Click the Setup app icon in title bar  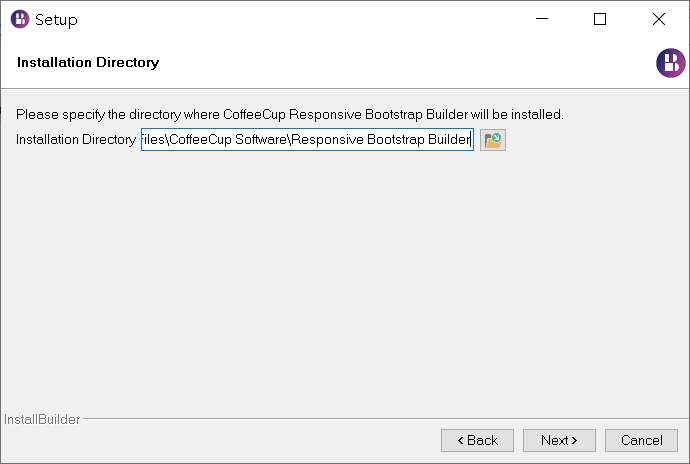pos(19,19)
